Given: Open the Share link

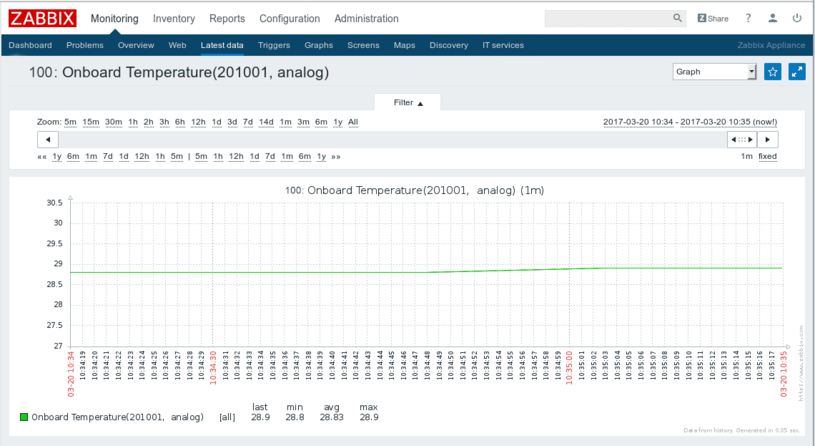Looking at the screenshot, I should tap(713, 18).
